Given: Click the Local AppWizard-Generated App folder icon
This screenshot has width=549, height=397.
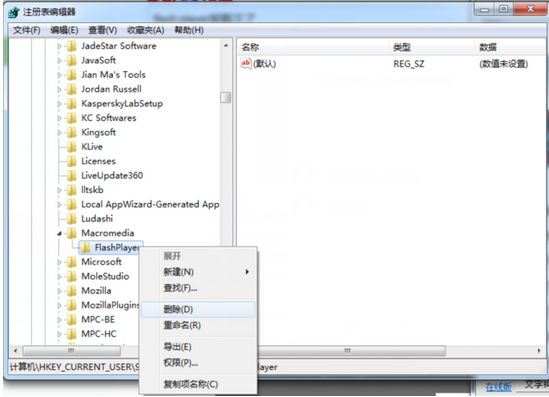Looking at the screenshot, I should click(71, 204).
